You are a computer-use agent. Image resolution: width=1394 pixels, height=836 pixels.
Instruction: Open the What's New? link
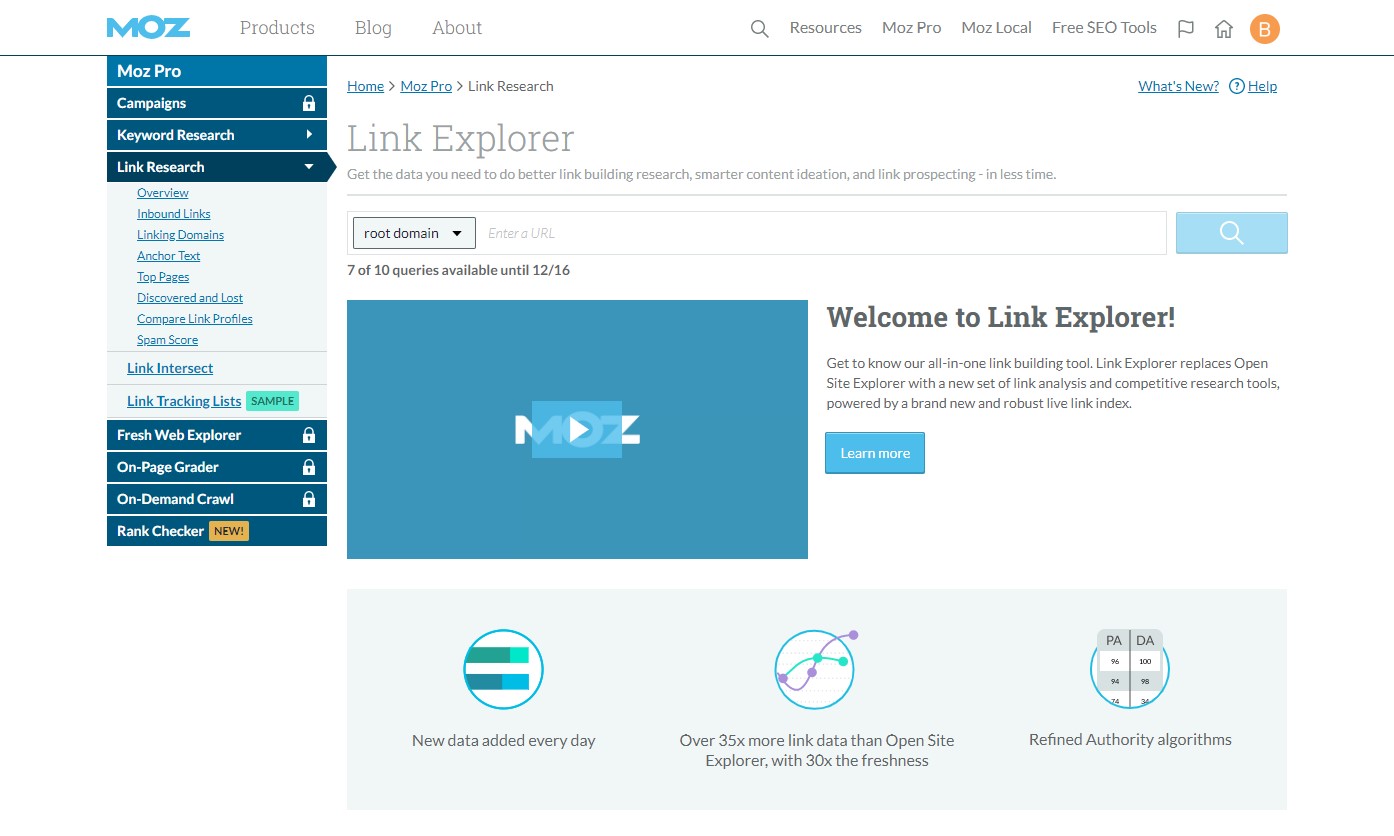pos(1178,86)
